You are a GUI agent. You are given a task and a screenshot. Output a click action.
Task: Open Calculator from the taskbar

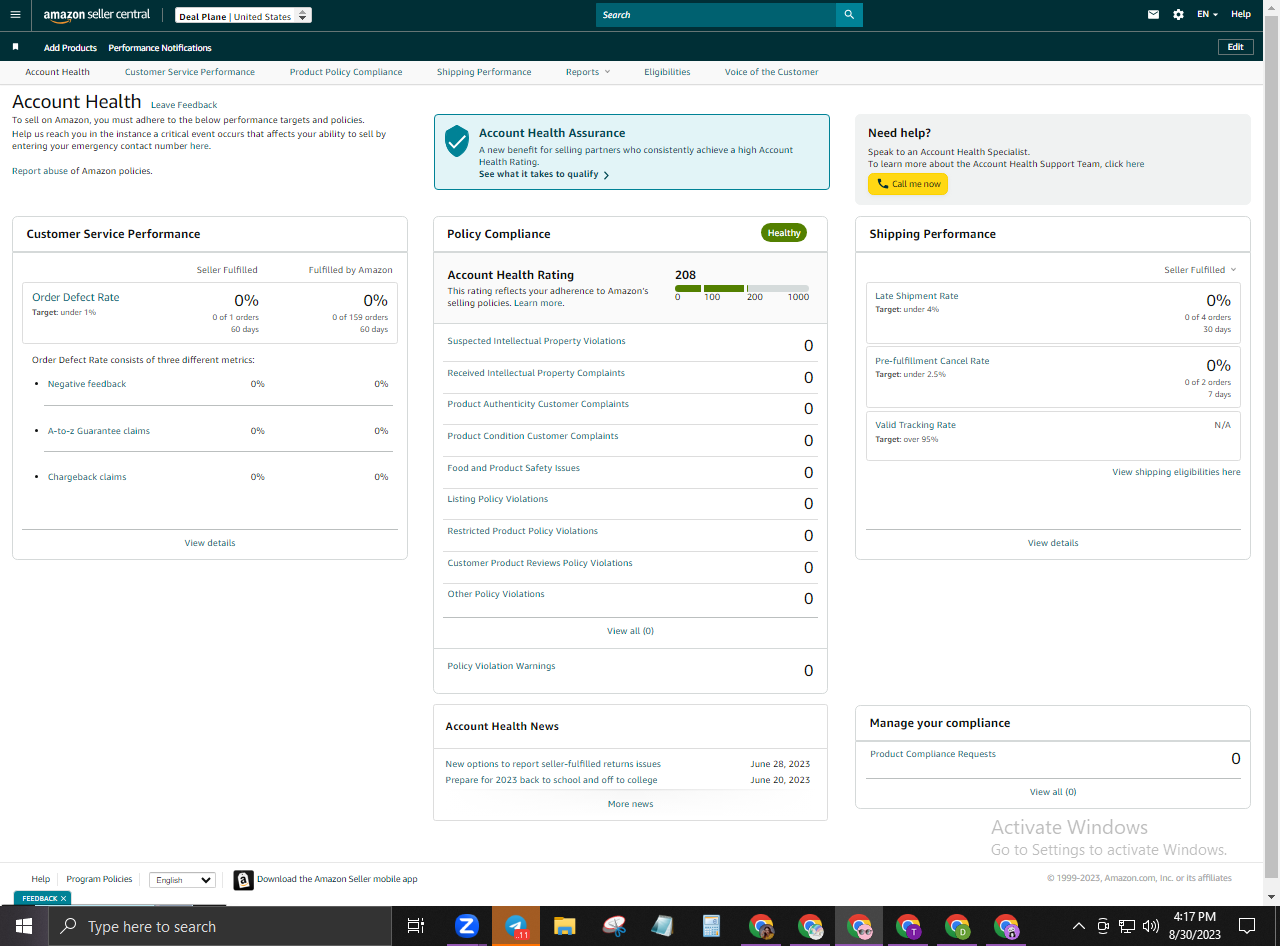[x=712, y=926]
